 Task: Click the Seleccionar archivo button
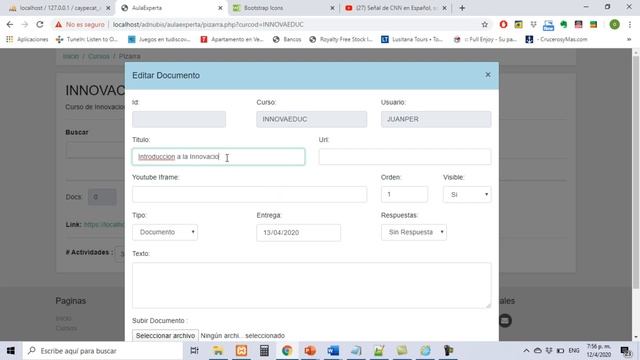pyautogui.click(x=165, y=335)
